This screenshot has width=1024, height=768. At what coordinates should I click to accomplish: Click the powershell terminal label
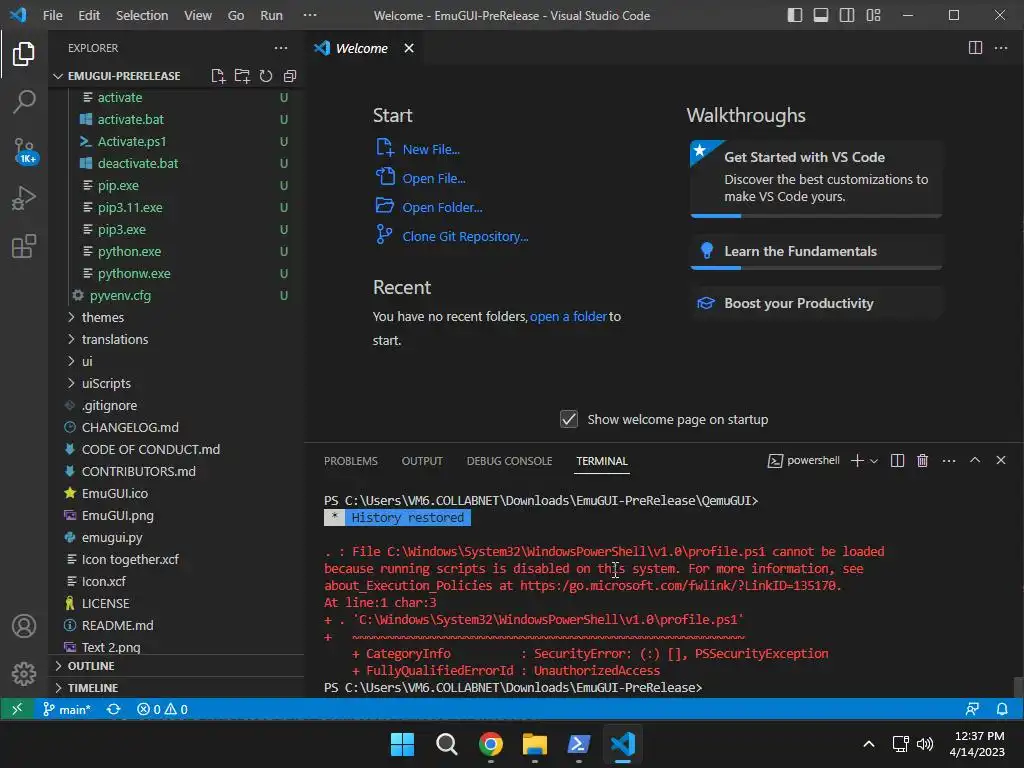803,460
